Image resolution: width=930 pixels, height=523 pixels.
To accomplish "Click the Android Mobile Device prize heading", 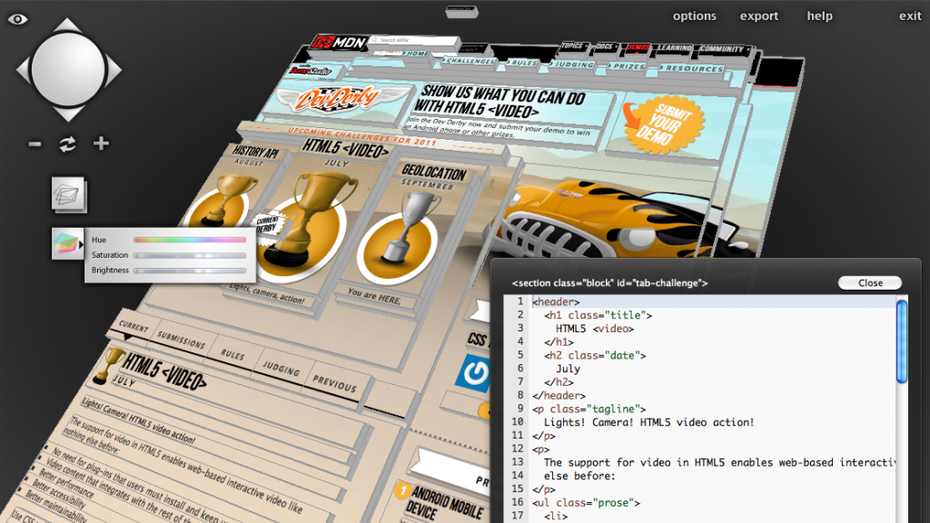I will [444, 504].
